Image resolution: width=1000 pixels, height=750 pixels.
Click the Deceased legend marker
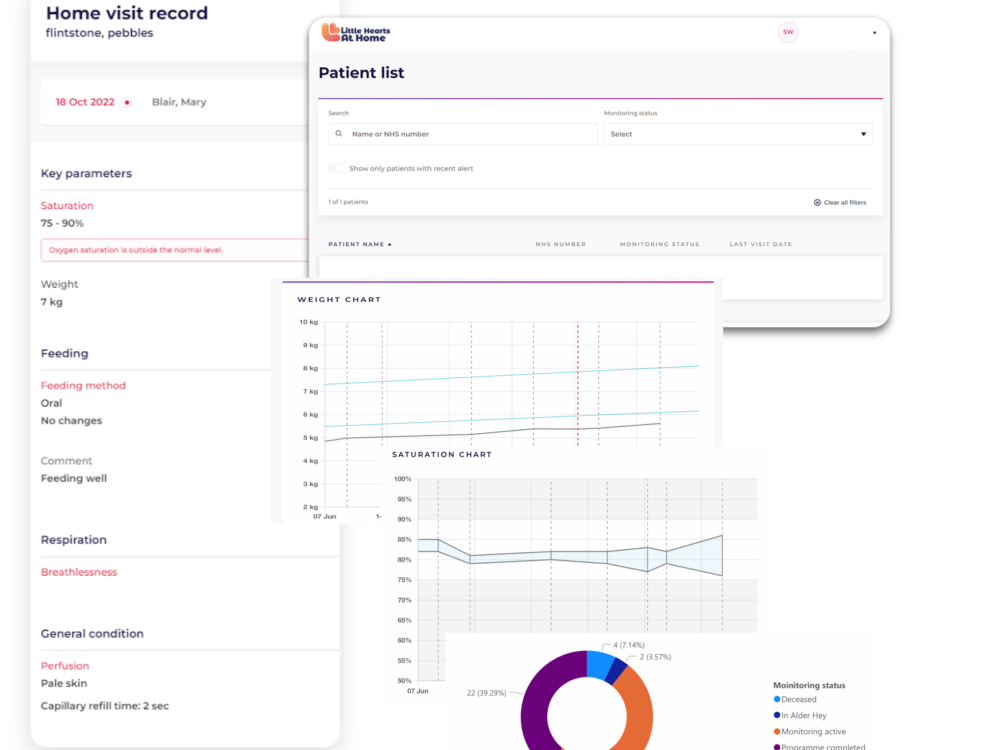click(x=777, y=700)
